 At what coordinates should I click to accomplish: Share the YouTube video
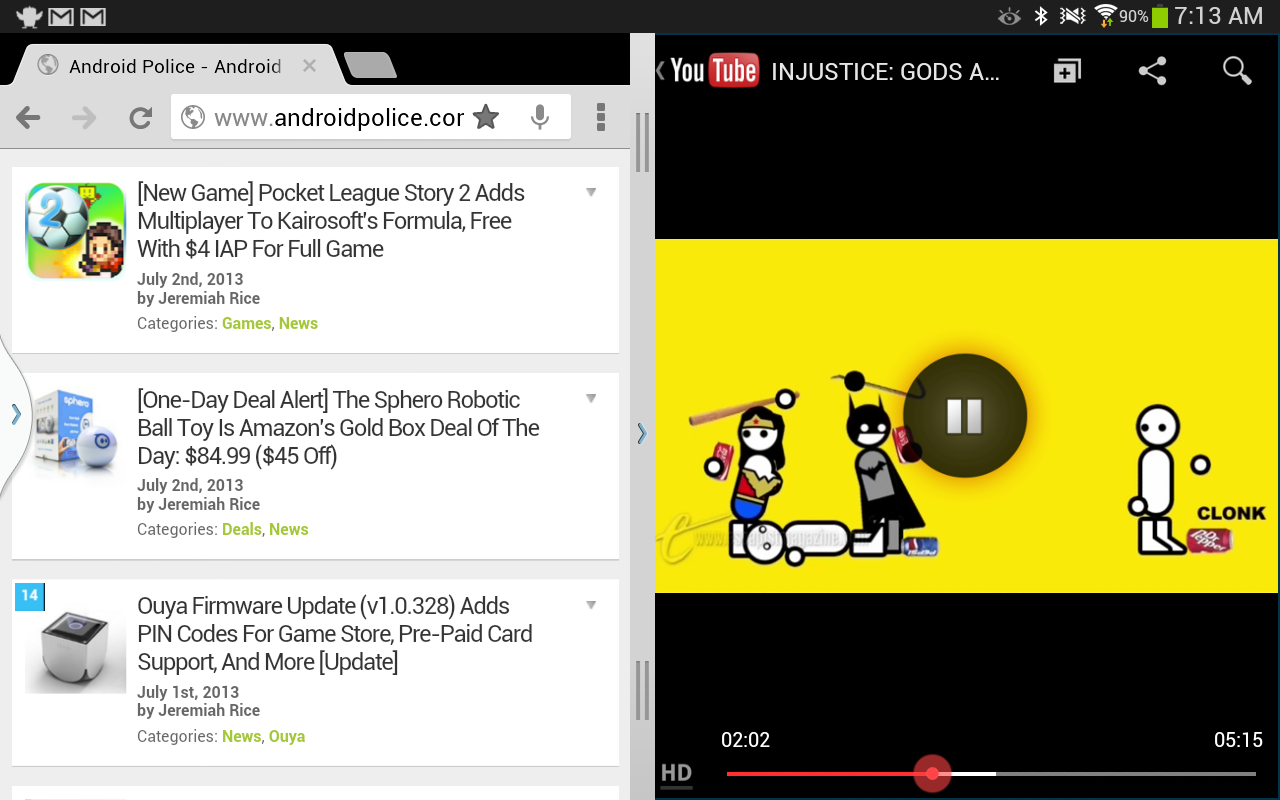pyautogui.click(x=1152, y=70)
